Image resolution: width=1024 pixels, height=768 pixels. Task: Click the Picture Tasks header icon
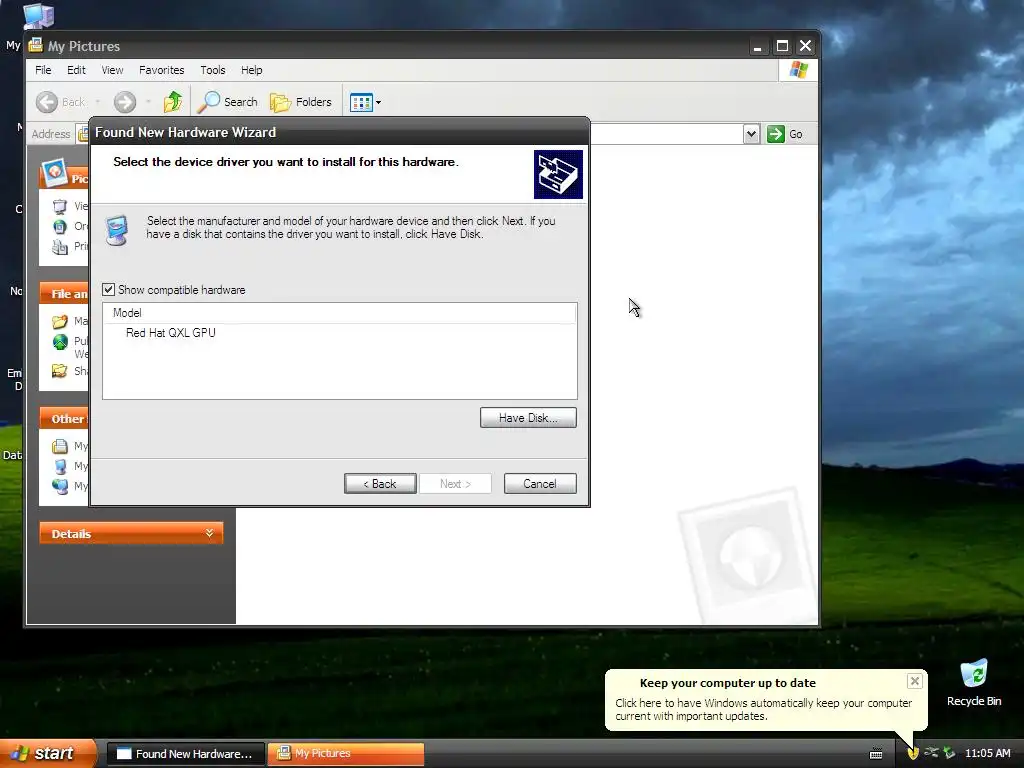pos(54,172)
